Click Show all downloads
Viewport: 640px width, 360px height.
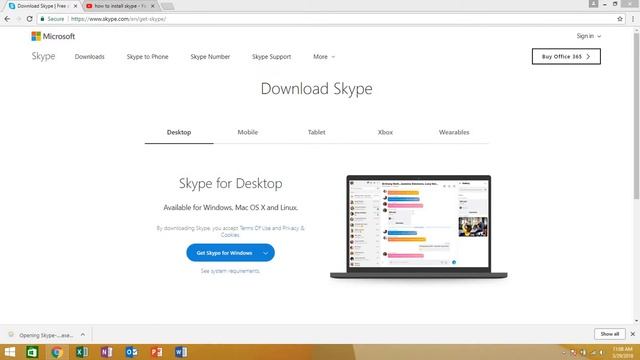(609, 334)
